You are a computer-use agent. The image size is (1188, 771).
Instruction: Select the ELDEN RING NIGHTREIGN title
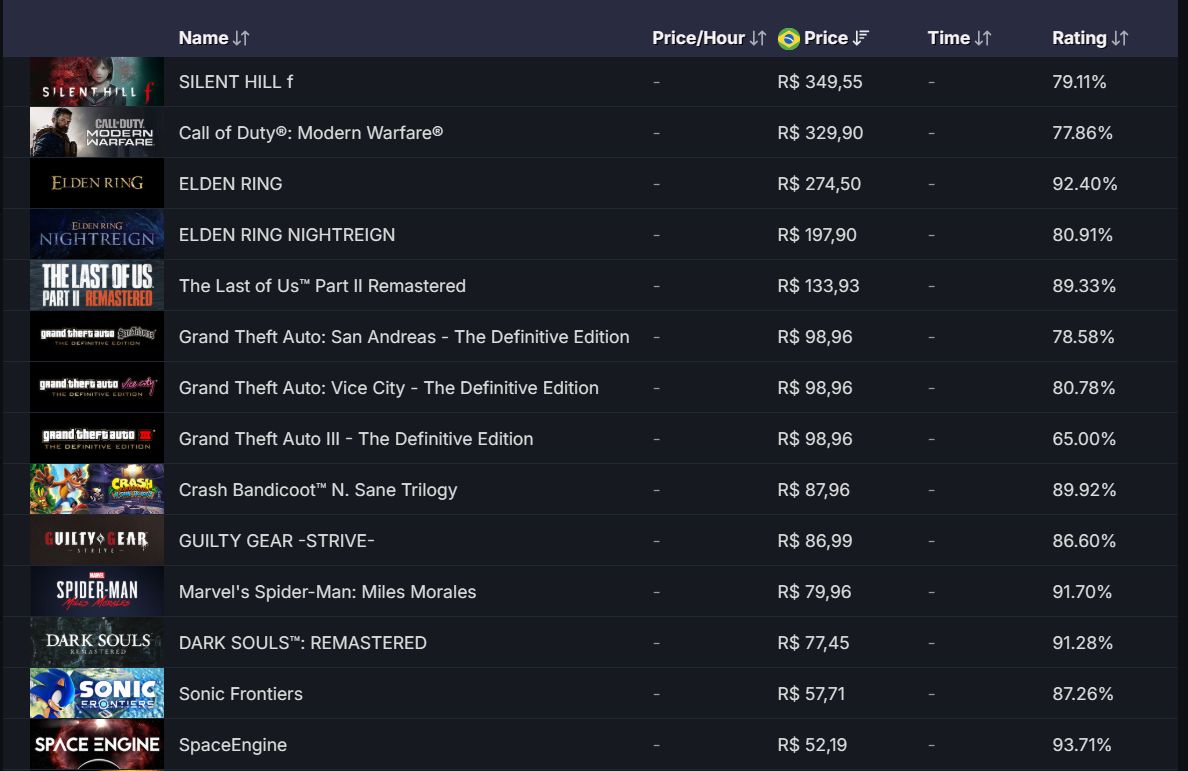(x=286, y=235)
